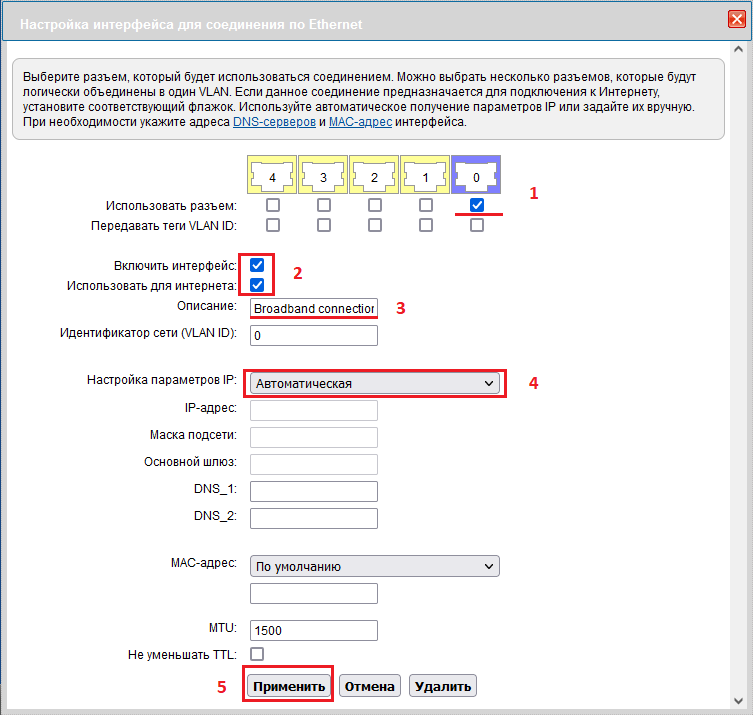753x715 pixels.
Task: Click the Ethernet port 3 icon
Action: pos(323,175)
